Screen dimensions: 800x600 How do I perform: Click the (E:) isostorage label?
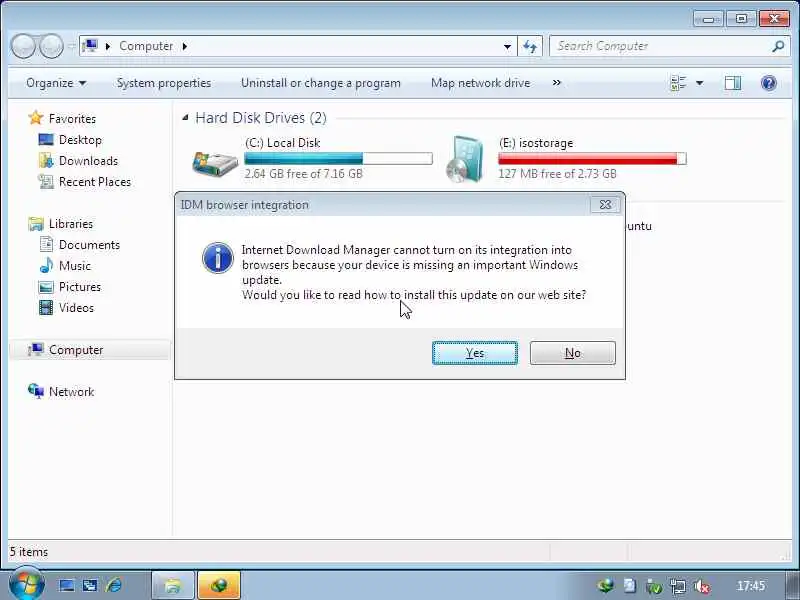pos(536,143)
